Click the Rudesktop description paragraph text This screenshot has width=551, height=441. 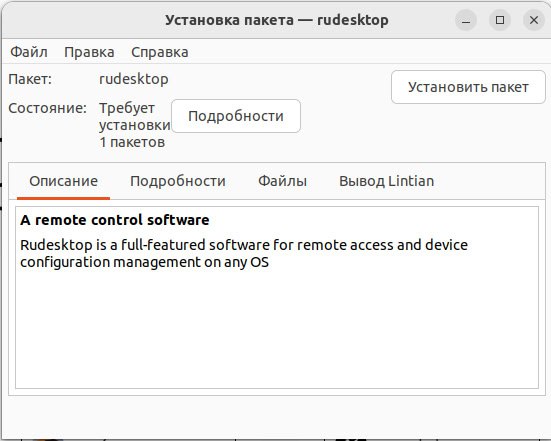(x=244, y=253)
